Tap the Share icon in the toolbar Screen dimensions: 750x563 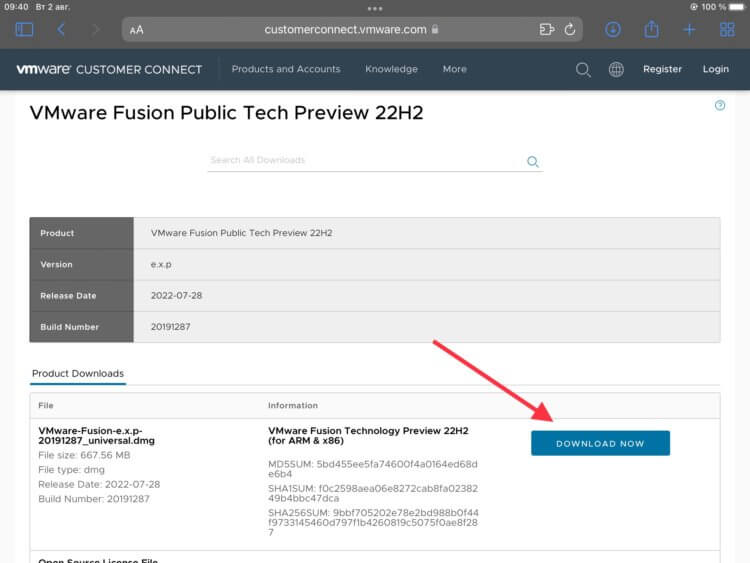(651, 29)
